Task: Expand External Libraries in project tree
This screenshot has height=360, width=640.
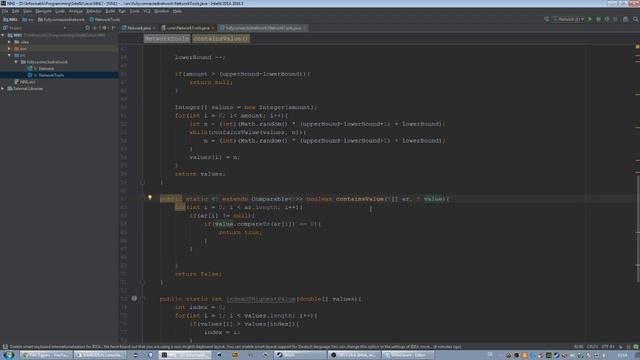Action: (3, 89)
